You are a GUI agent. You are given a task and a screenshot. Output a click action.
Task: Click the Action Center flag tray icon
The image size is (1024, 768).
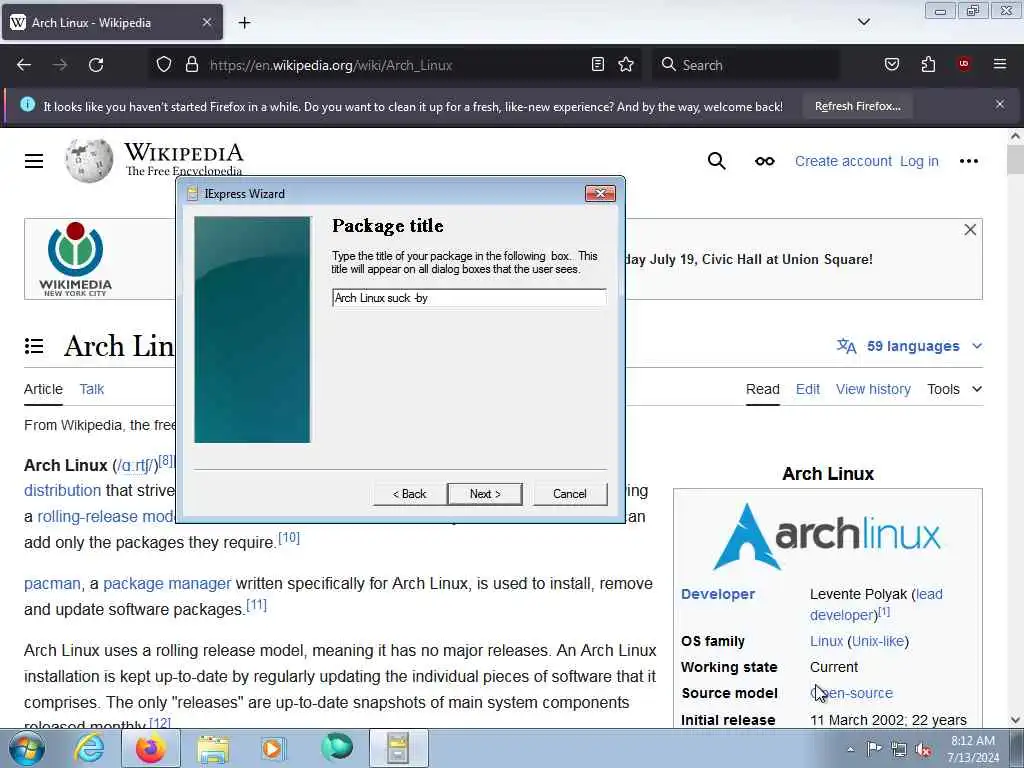[874, 748]
